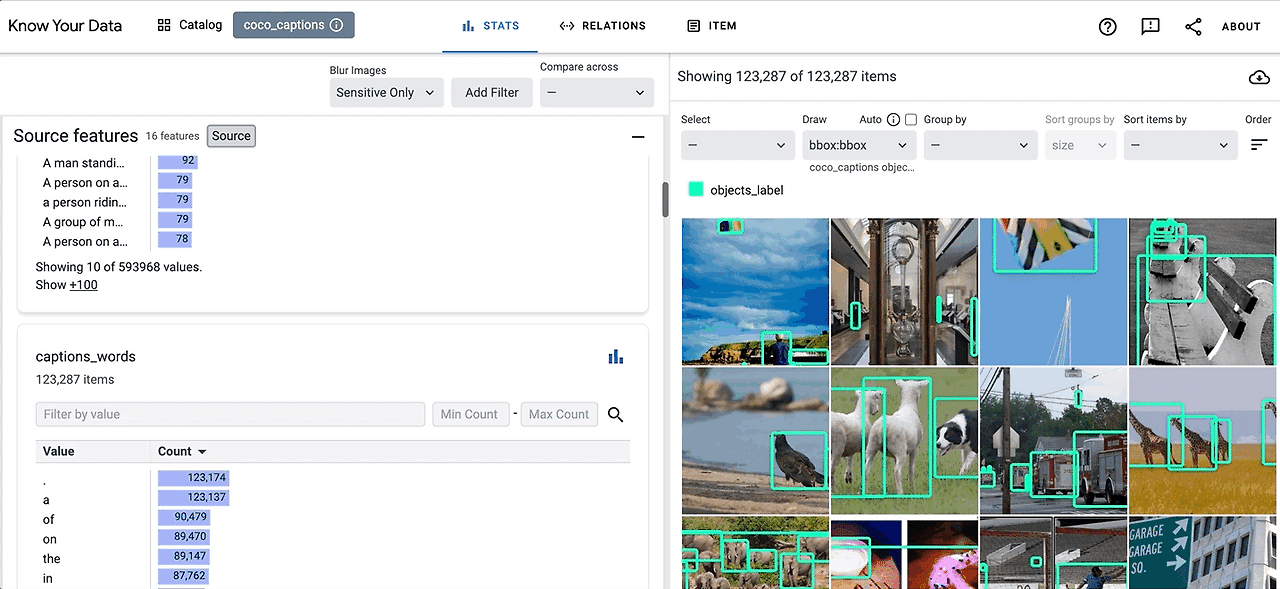The image size is (1280, 589).
Task: Click the left panel vertical scrollbar
Action: coord(665,199)
